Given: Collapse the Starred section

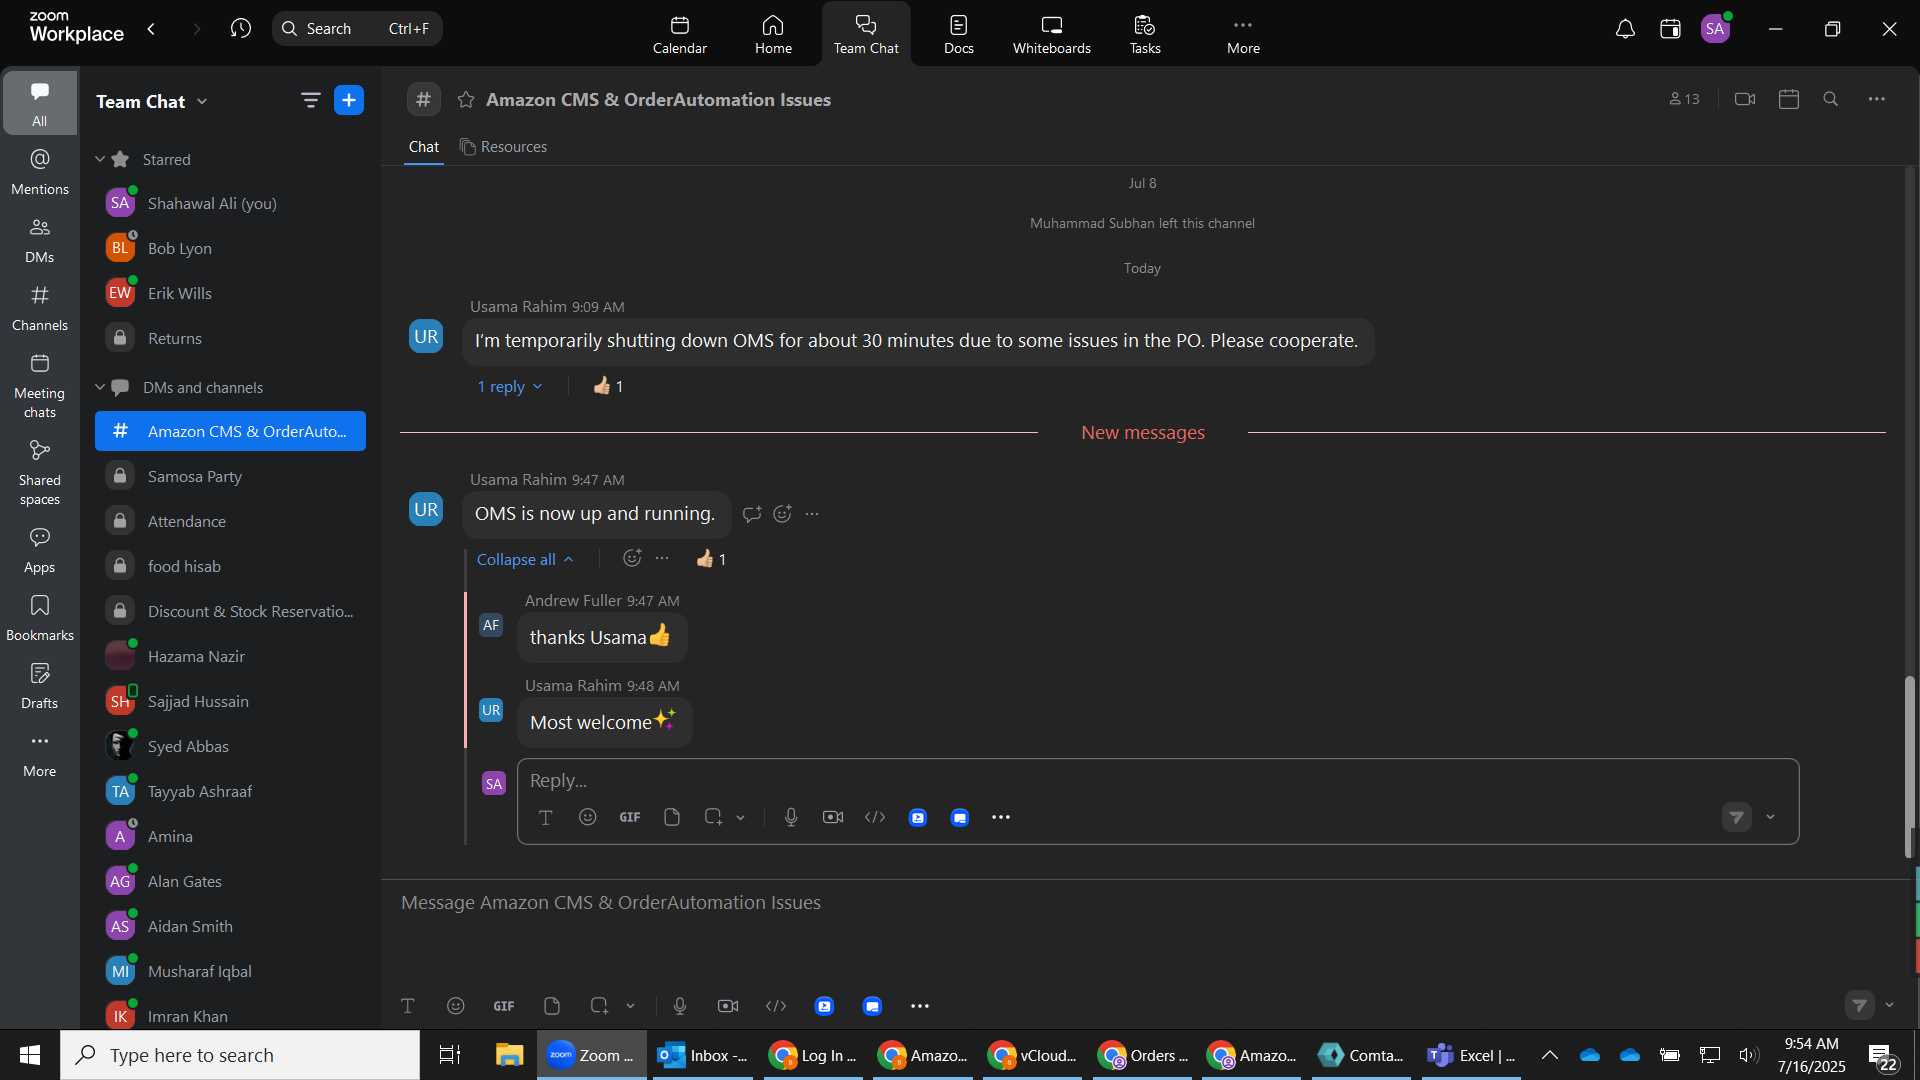Looking at the screenshot, I should pos(100,159).
